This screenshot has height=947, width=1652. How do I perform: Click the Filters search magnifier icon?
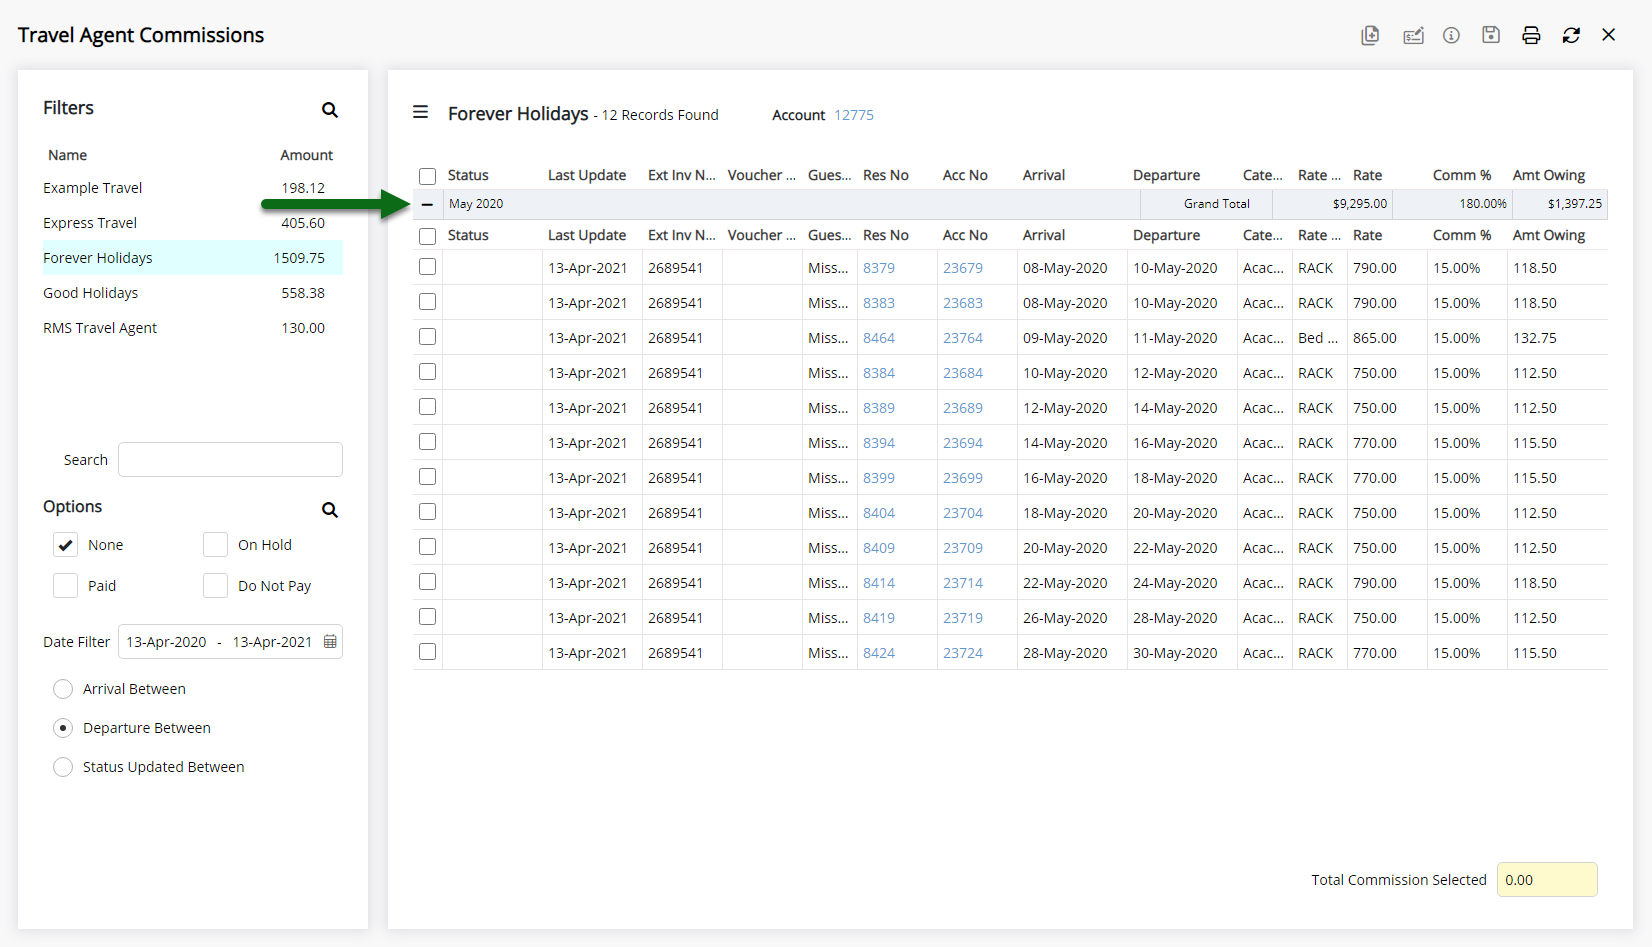(x=330, y=110)
